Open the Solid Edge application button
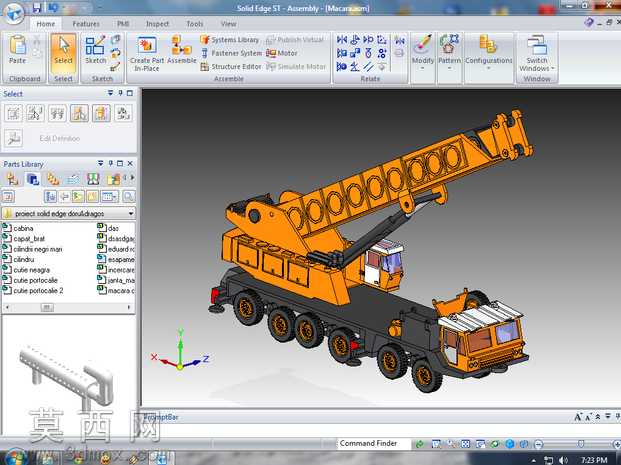 click(14, 13)
